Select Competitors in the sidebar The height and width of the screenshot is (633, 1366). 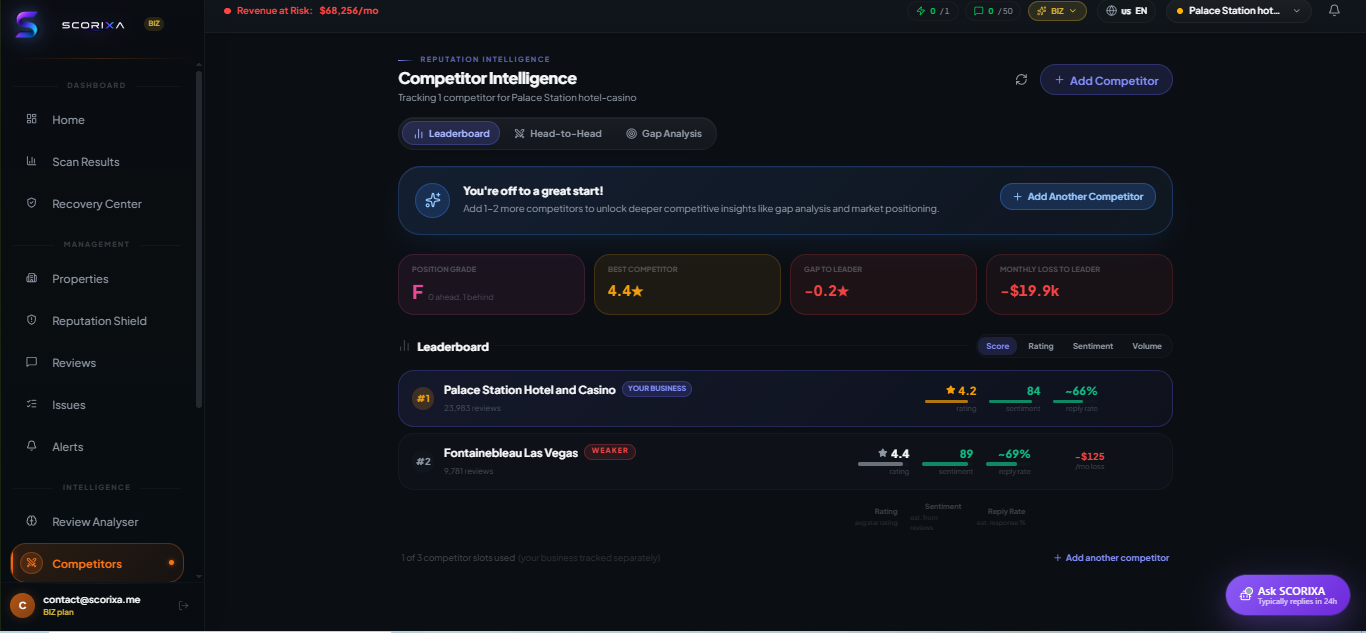click(x=97, y=563)
